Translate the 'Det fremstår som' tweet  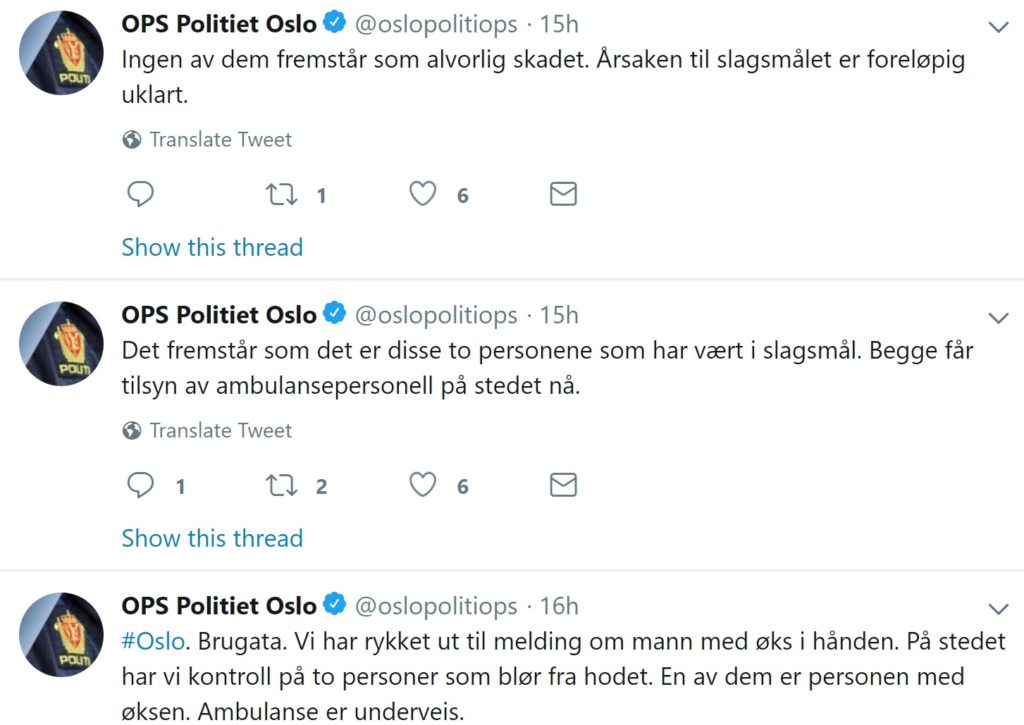point(220,430)
